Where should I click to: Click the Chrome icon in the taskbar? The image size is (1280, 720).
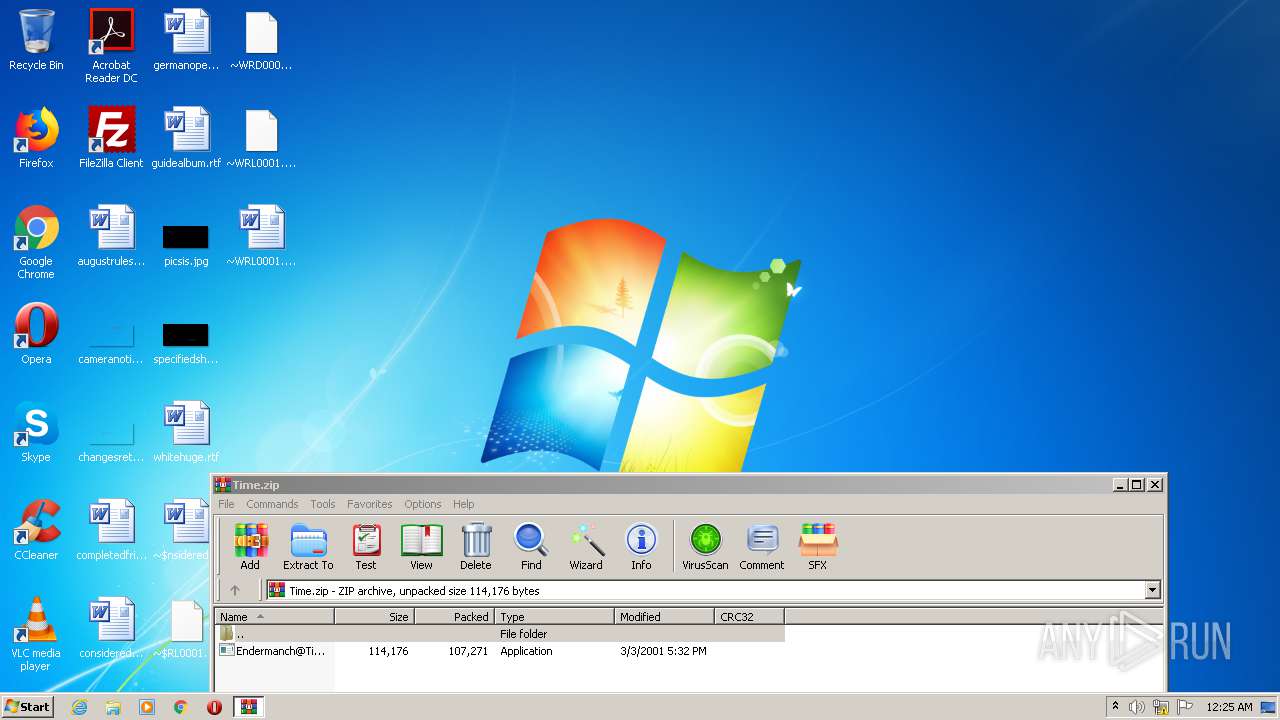pos(181,707)
